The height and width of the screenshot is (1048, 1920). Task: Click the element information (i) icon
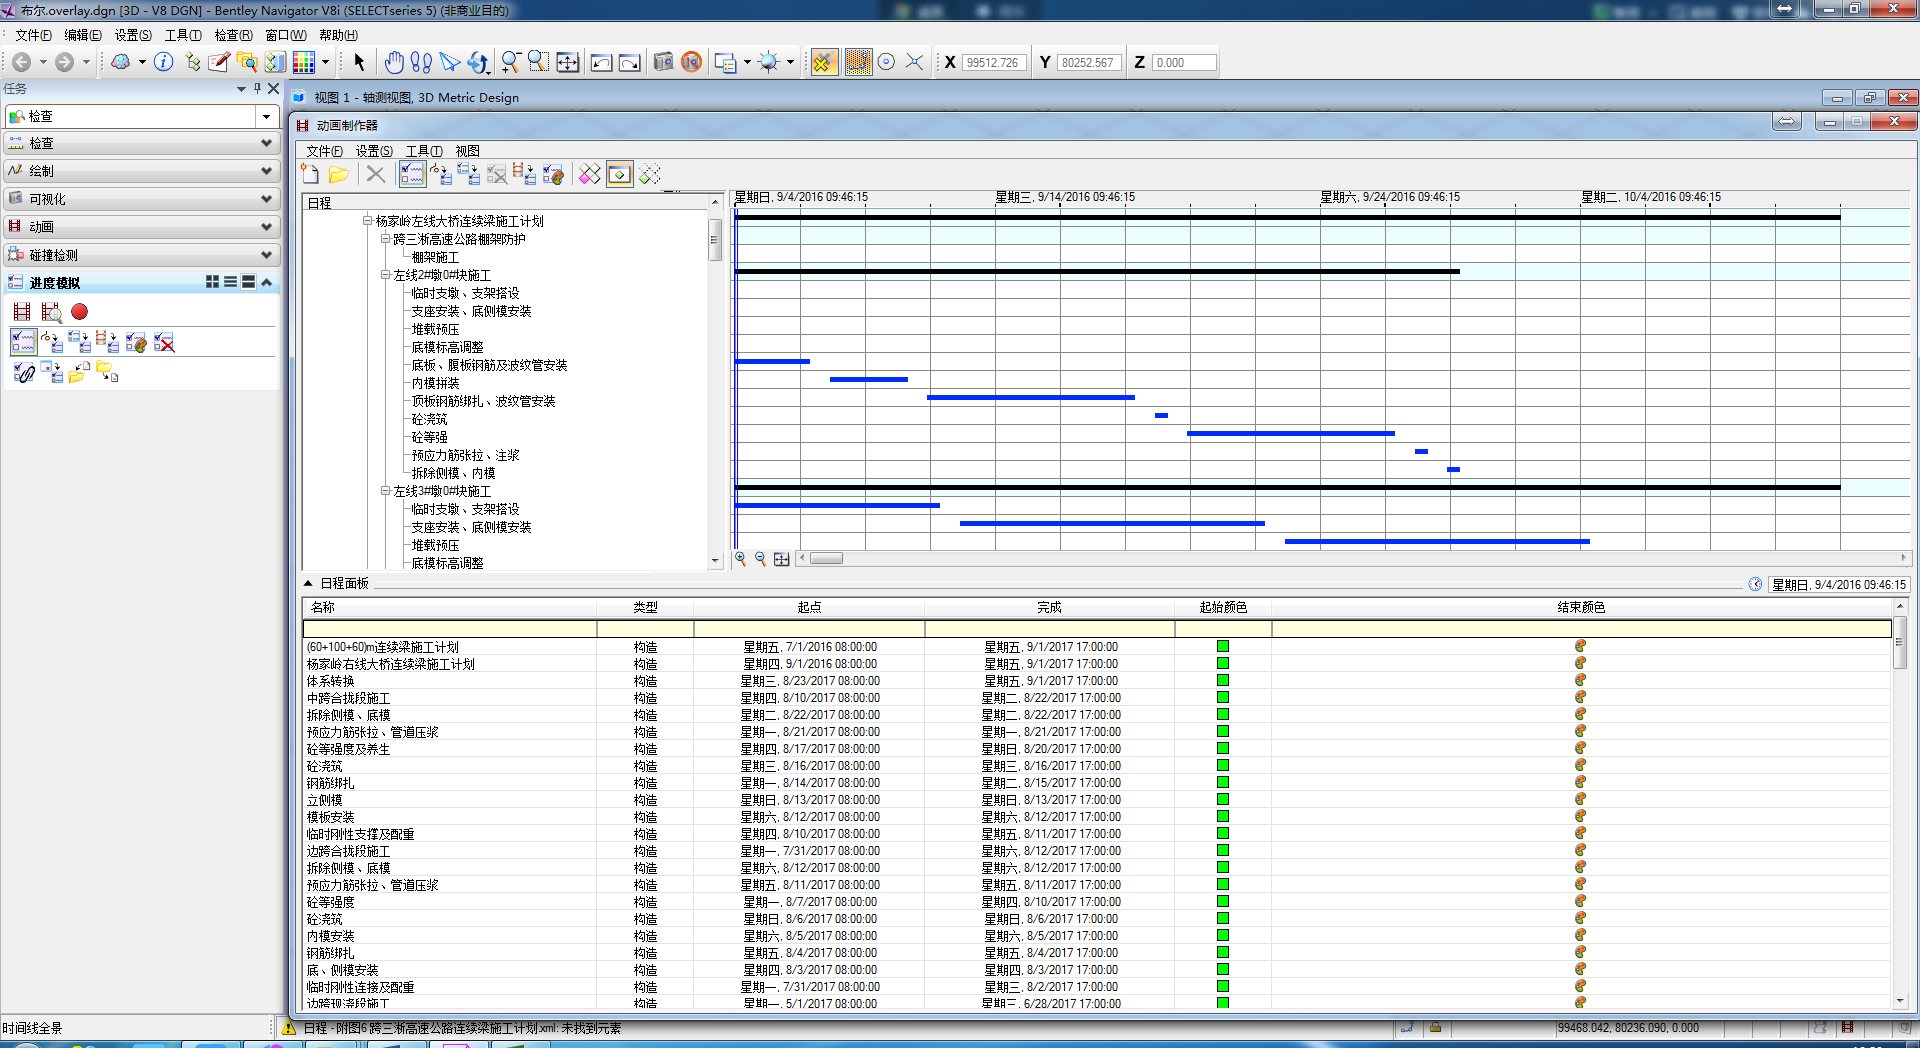164,62
